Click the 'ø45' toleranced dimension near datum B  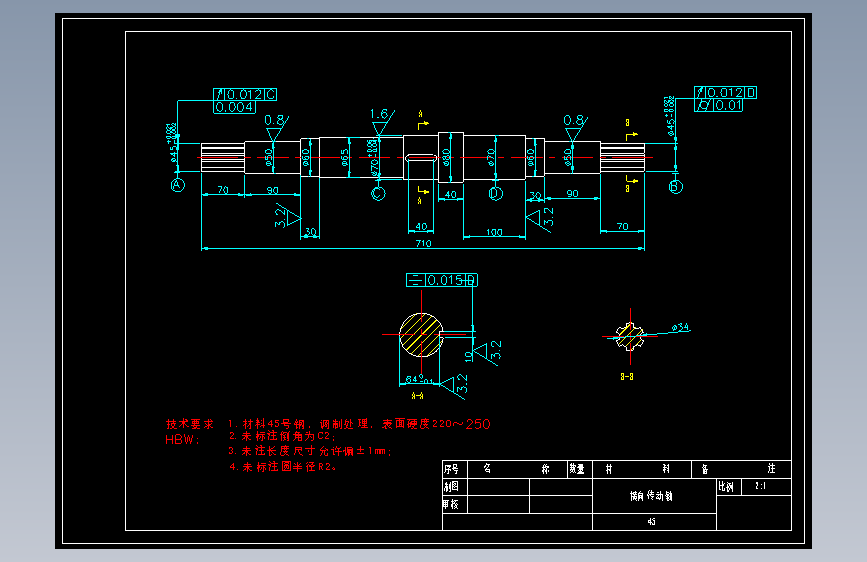click(x=670, y=116)
